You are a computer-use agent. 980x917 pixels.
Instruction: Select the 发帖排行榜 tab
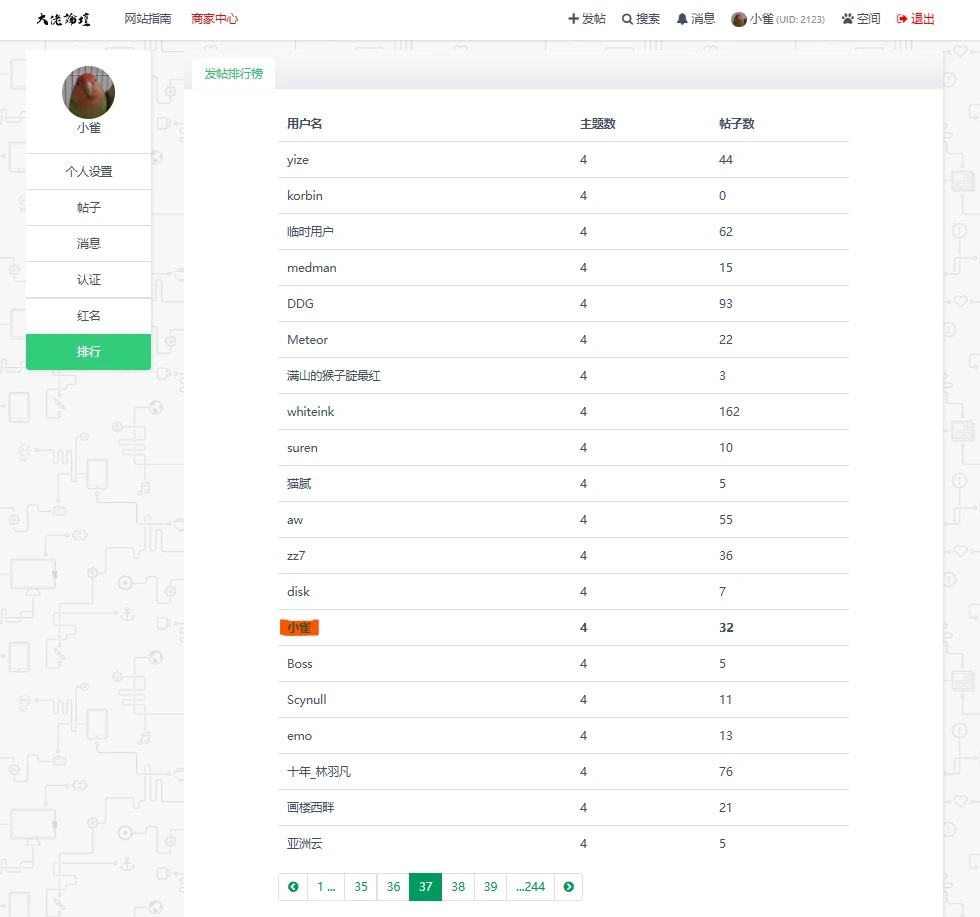[x=233, y=74]
